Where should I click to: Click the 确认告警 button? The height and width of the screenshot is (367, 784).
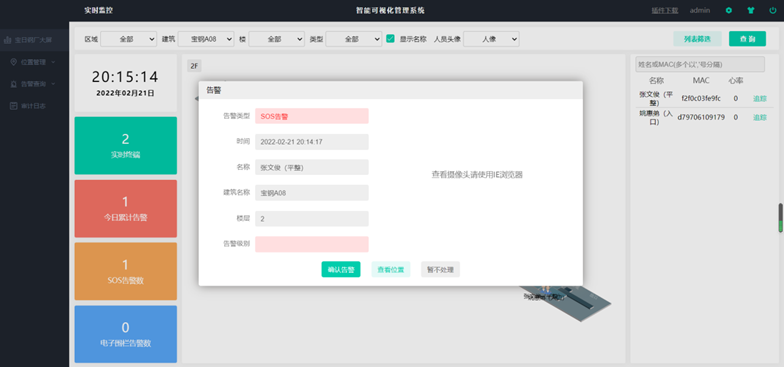pos(340,269)
